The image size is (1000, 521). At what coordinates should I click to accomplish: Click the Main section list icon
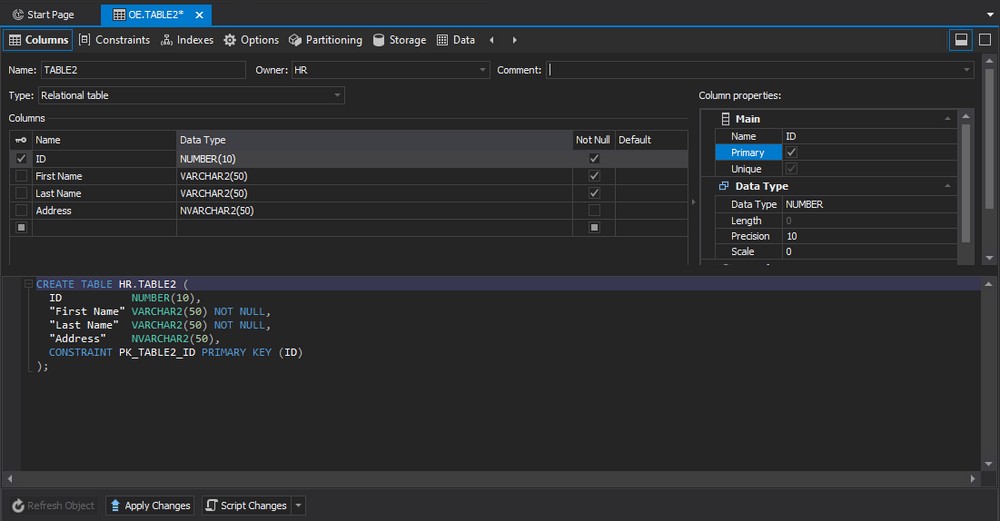[725, 119]
